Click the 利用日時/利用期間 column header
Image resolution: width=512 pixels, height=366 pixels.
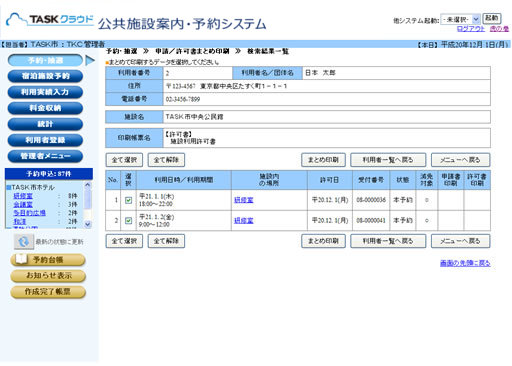184,180
